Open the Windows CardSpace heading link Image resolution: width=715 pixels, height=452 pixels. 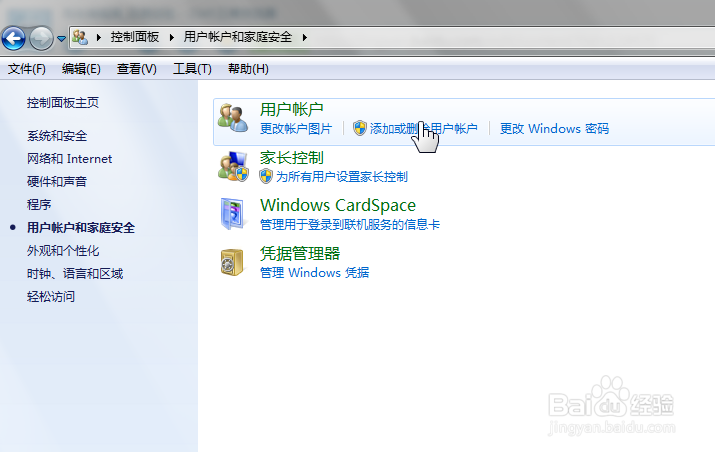338,205
